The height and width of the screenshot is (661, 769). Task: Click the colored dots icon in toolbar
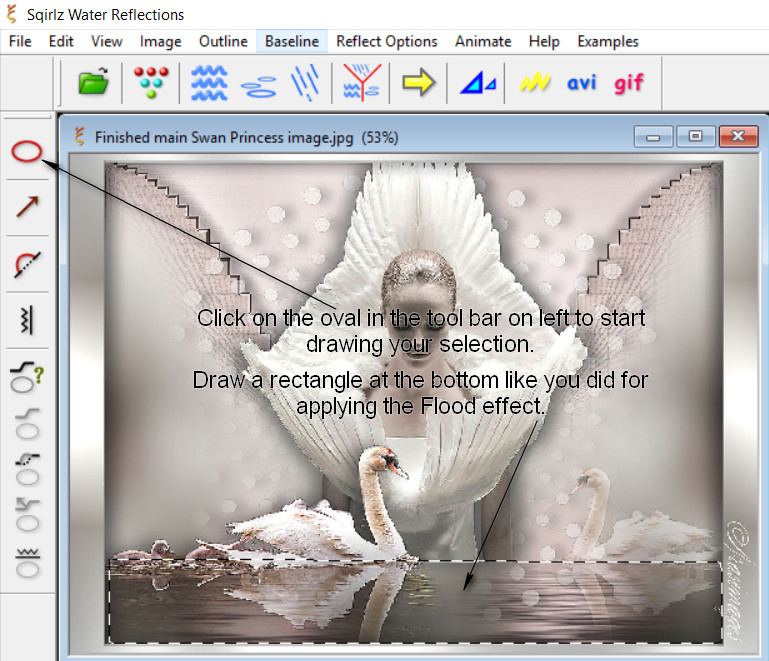150,82
